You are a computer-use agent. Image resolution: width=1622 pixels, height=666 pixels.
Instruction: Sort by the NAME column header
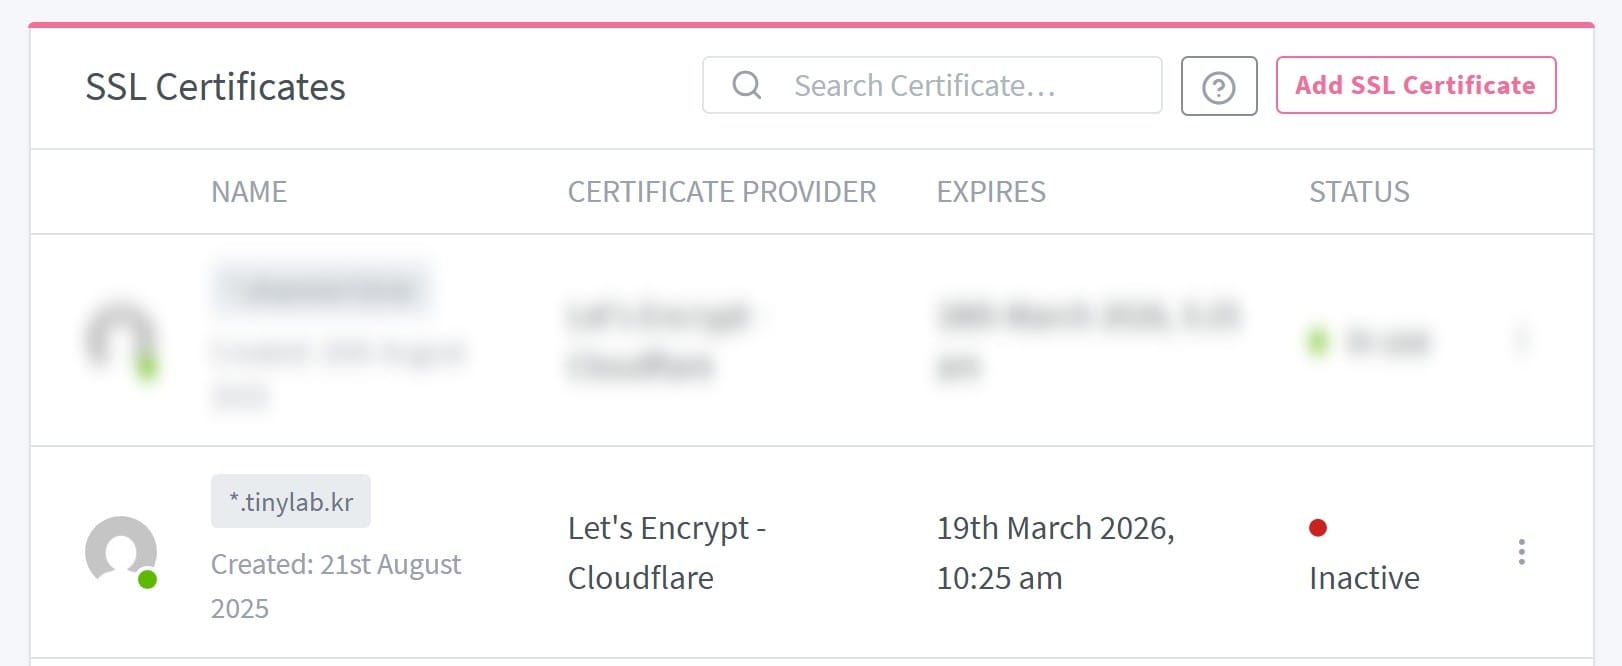tap(249, 192)
